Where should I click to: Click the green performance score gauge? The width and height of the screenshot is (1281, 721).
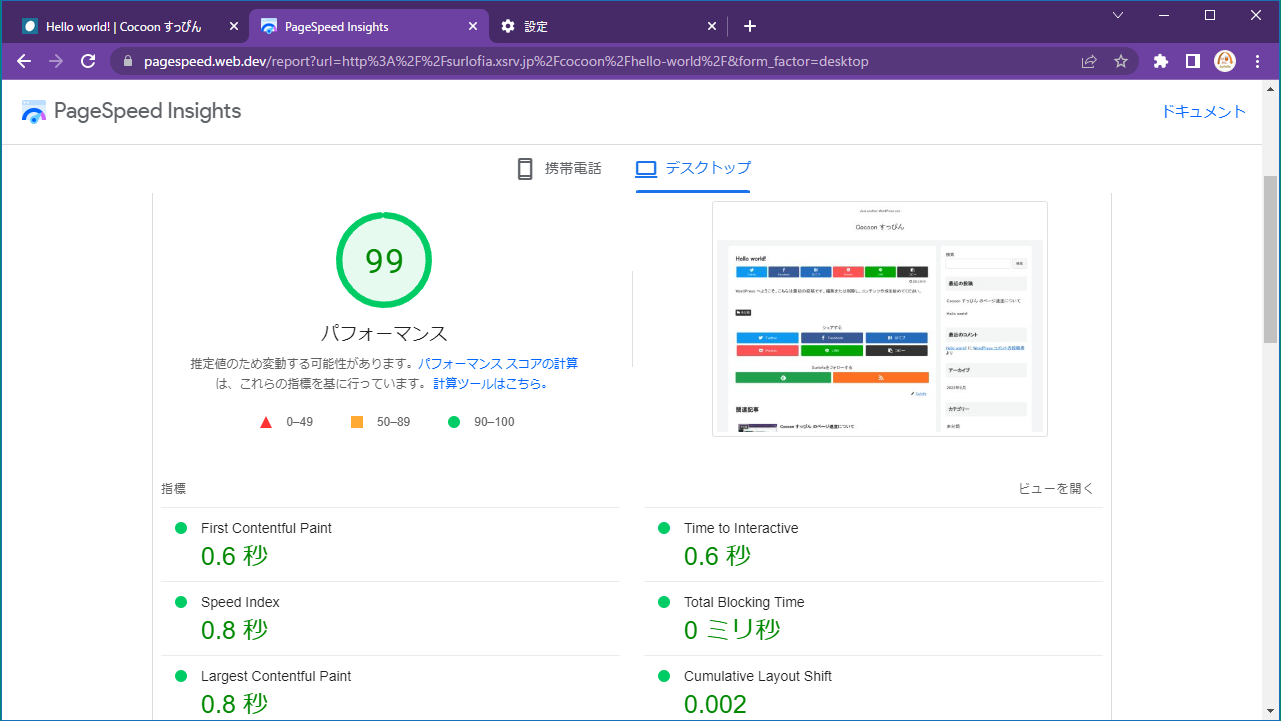(x=383, y=259)
